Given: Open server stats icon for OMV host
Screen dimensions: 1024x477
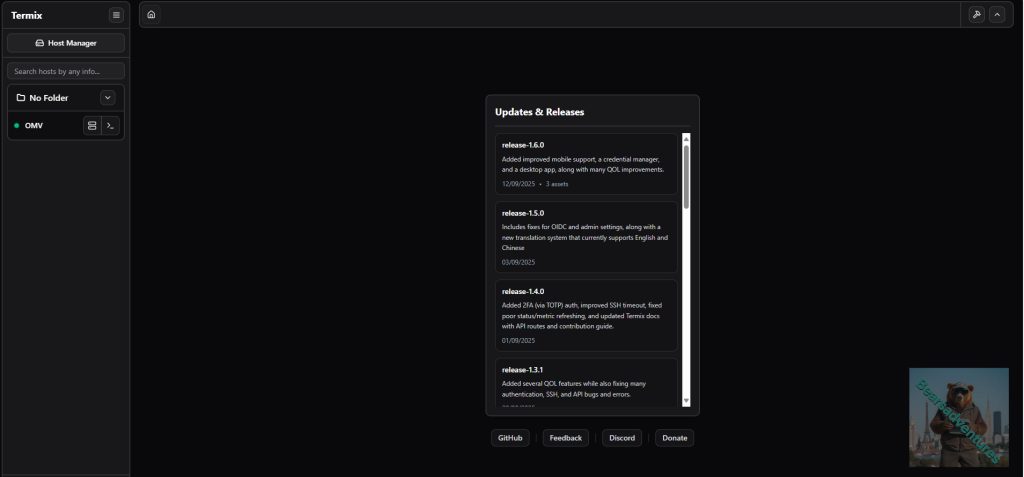Looking at the screenshot, I should [92, 125].
